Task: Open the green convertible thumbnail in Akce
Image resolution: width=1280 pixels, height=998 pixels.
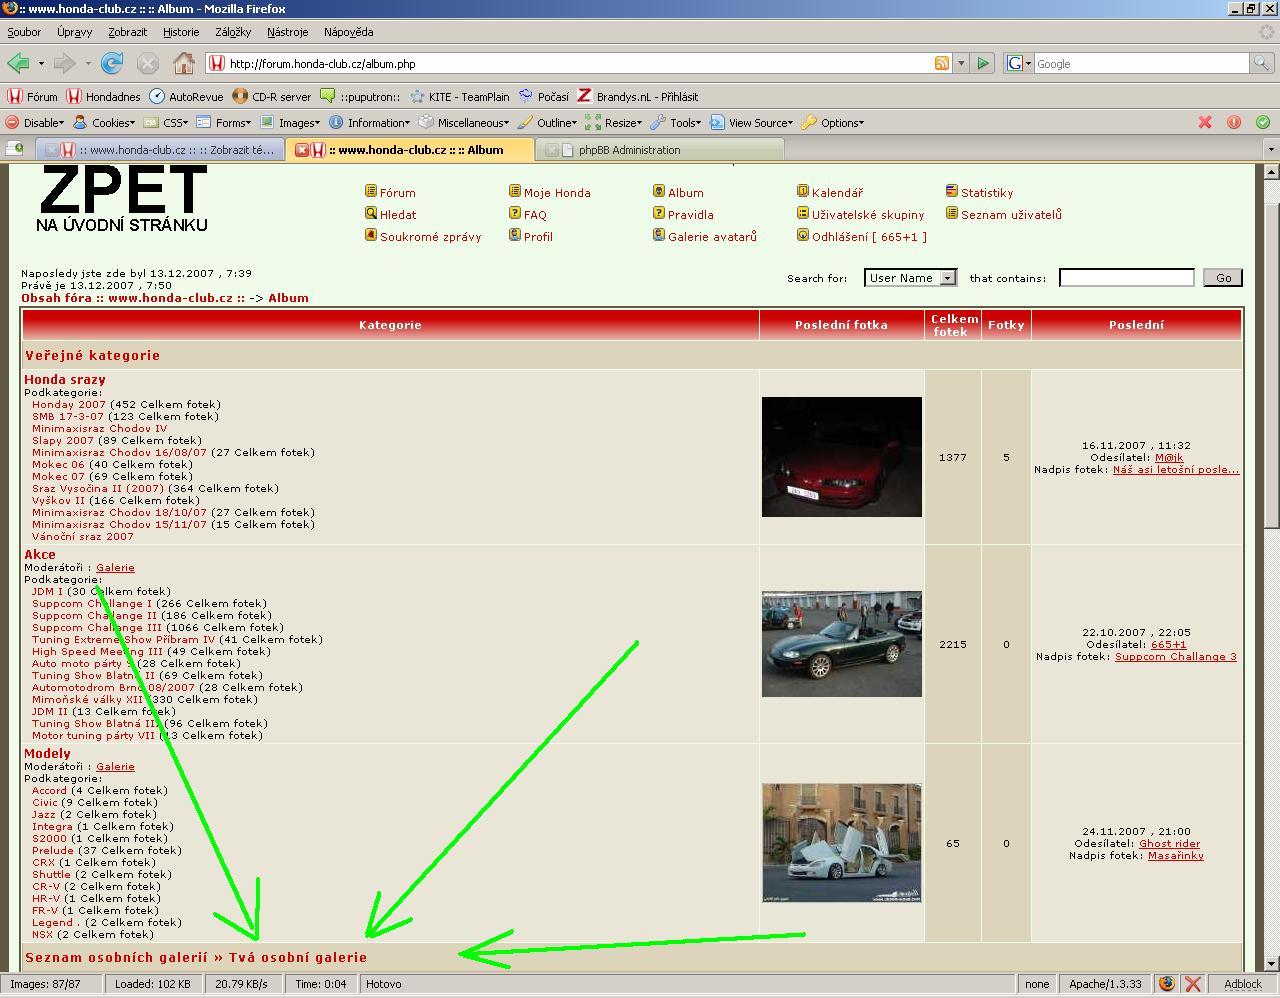Action: pyautogui.click(x=841, y=644)
